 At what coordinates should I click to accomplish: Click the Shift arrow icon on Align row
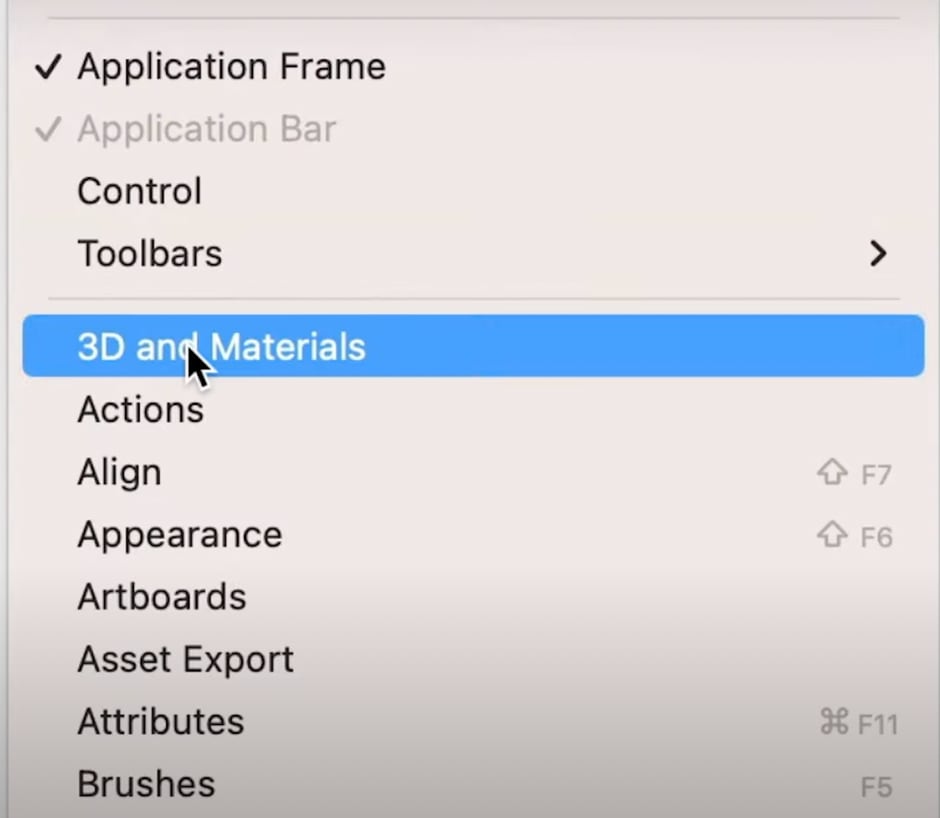click(832, 474)
